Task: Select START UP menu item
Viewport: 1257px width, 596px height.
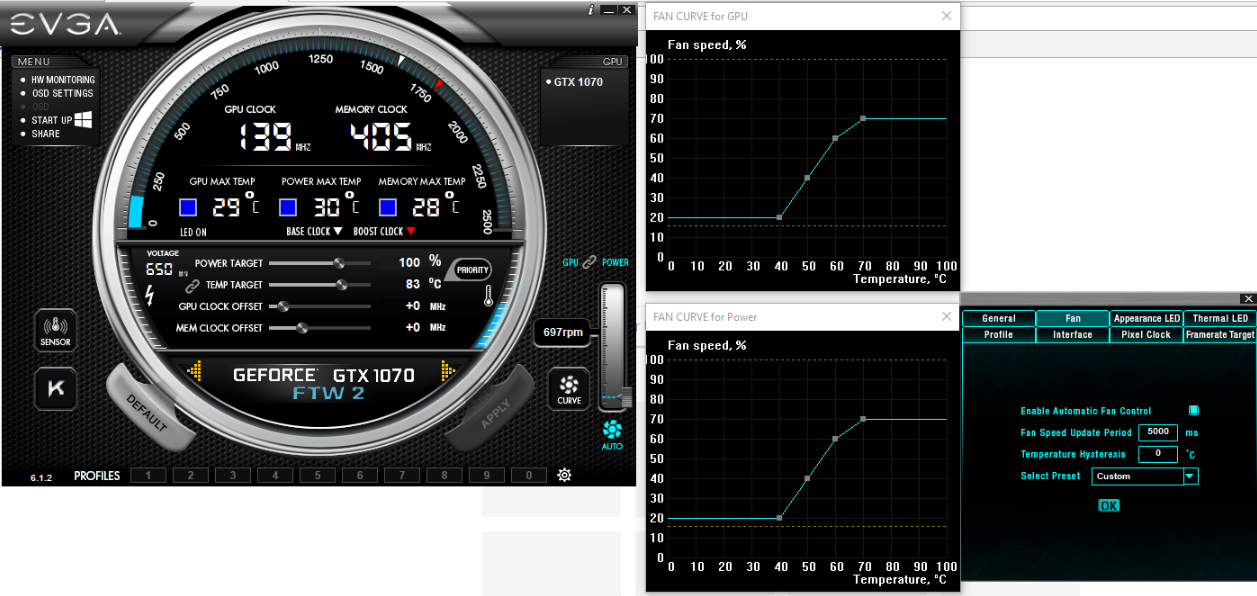Action: 52,120
